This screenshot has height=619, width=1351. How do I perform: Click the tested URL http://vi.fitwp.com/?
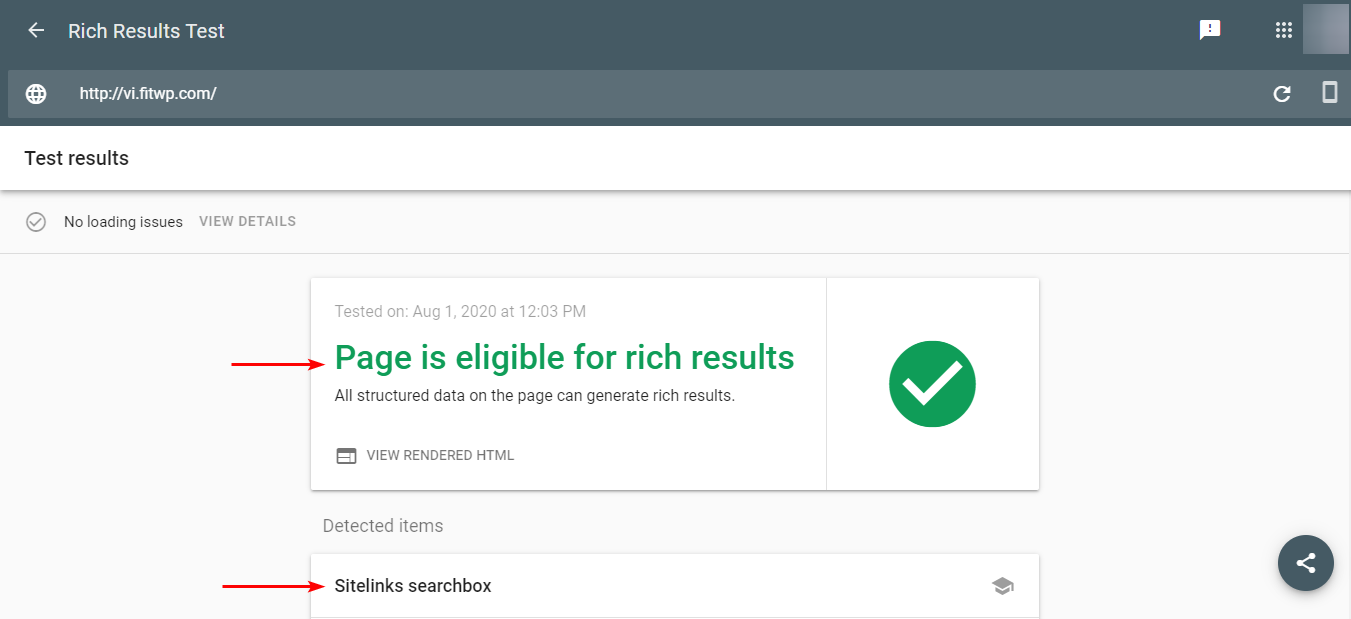148,93
